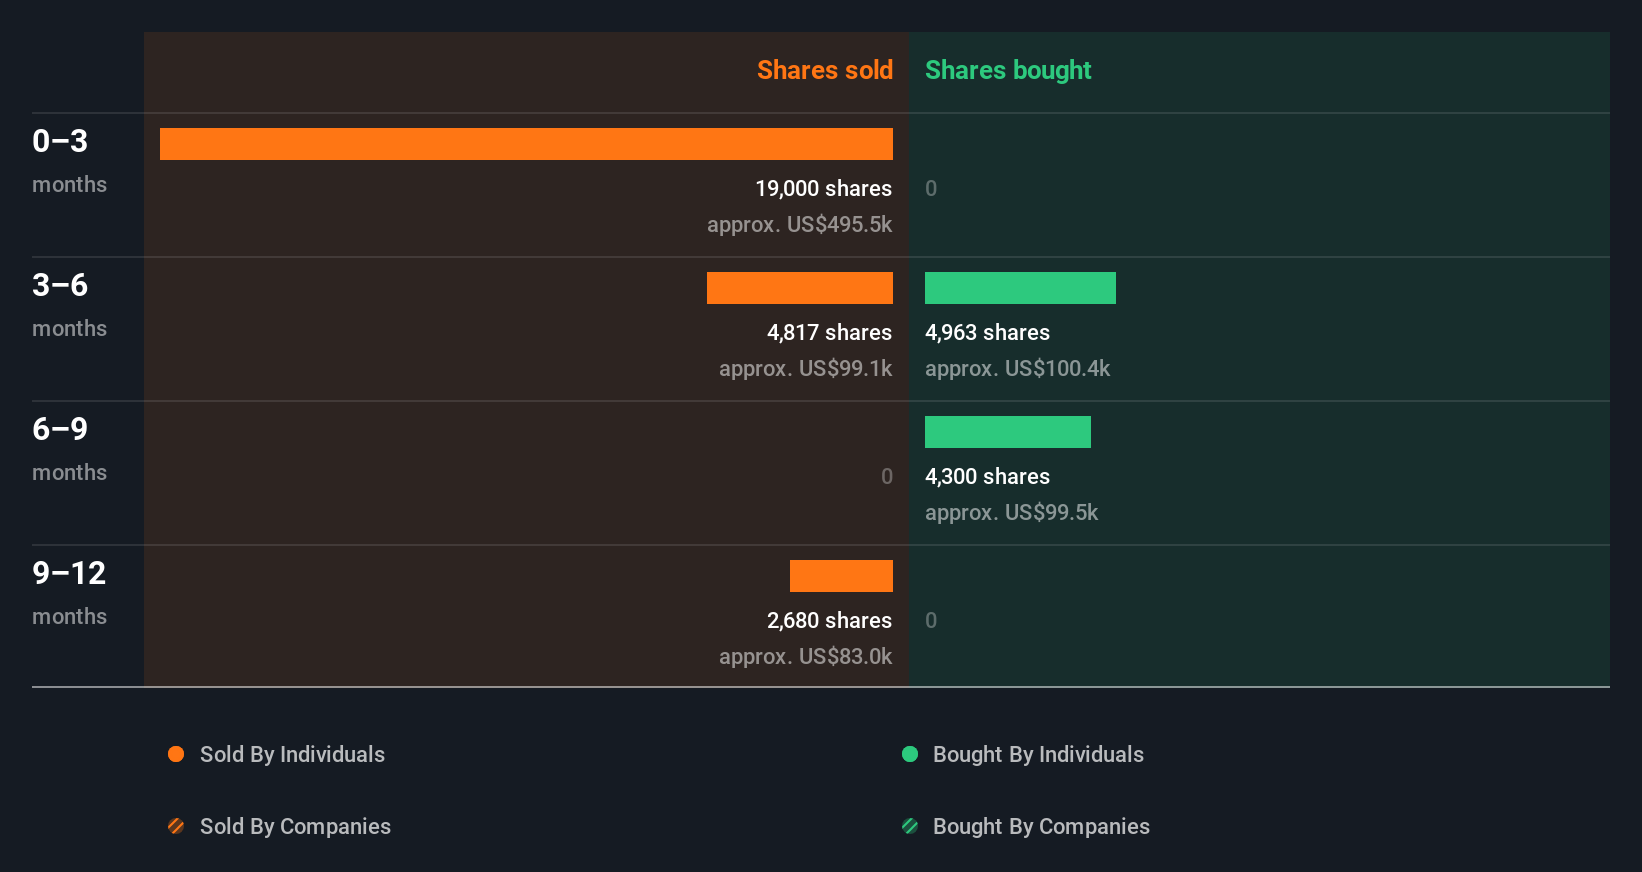Click the 19,000 shares value
Viewport: 1642px width, 872px height.
tap(823, 188)
